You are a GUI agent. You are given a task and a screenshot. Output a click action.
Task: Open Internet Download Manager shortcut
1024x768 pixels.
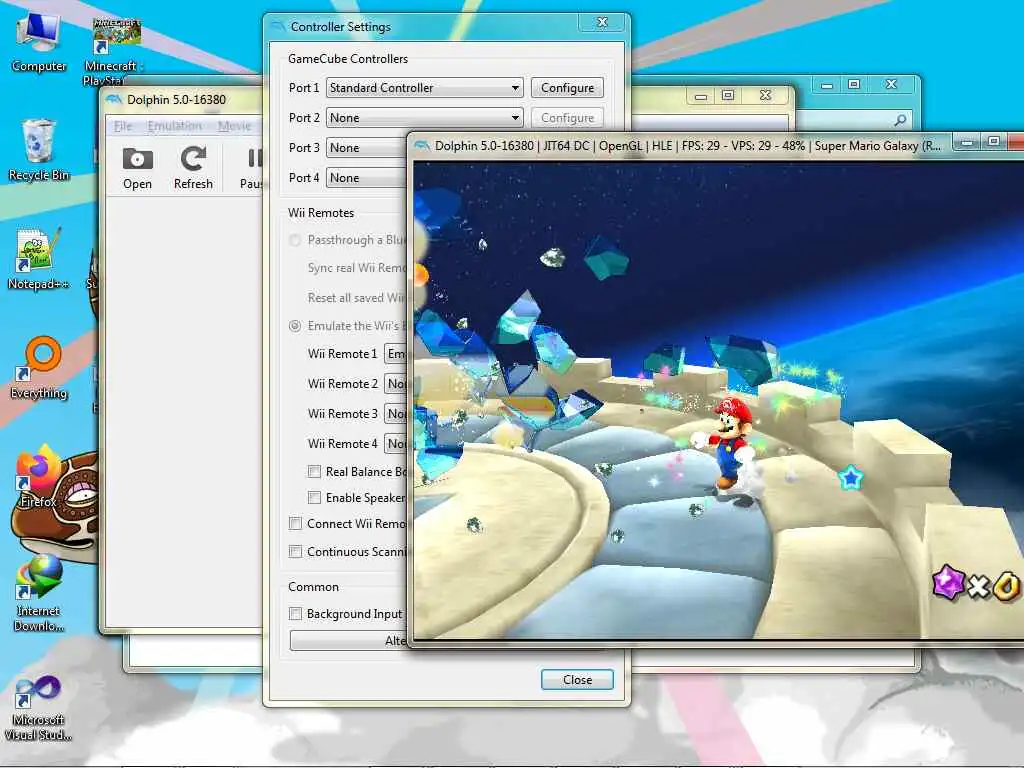[39, 593]
